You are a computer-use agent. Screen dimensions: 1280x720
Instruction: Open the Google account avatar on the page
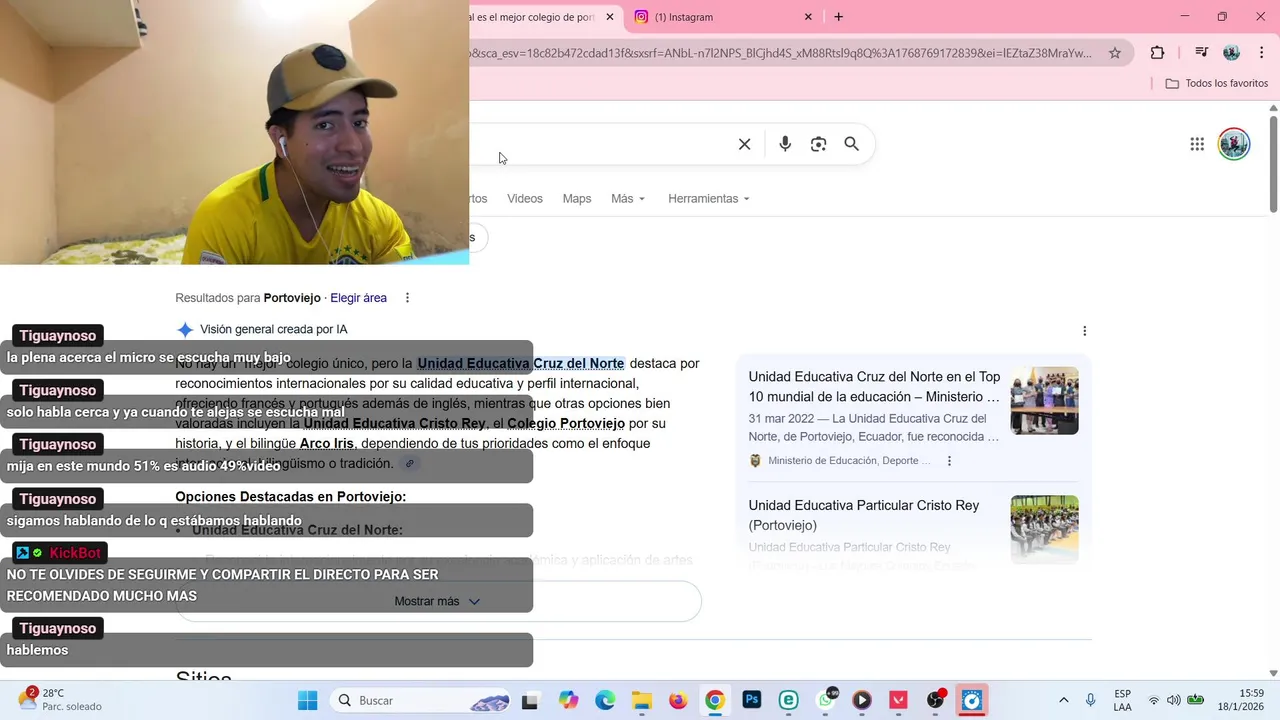pyautogui.click(x=1234, y=144)
